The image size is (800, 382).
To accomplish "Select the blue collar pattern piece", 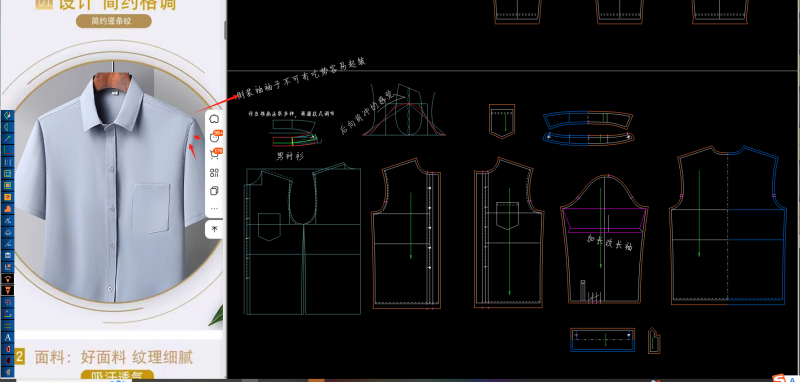I will coord(588,128).
